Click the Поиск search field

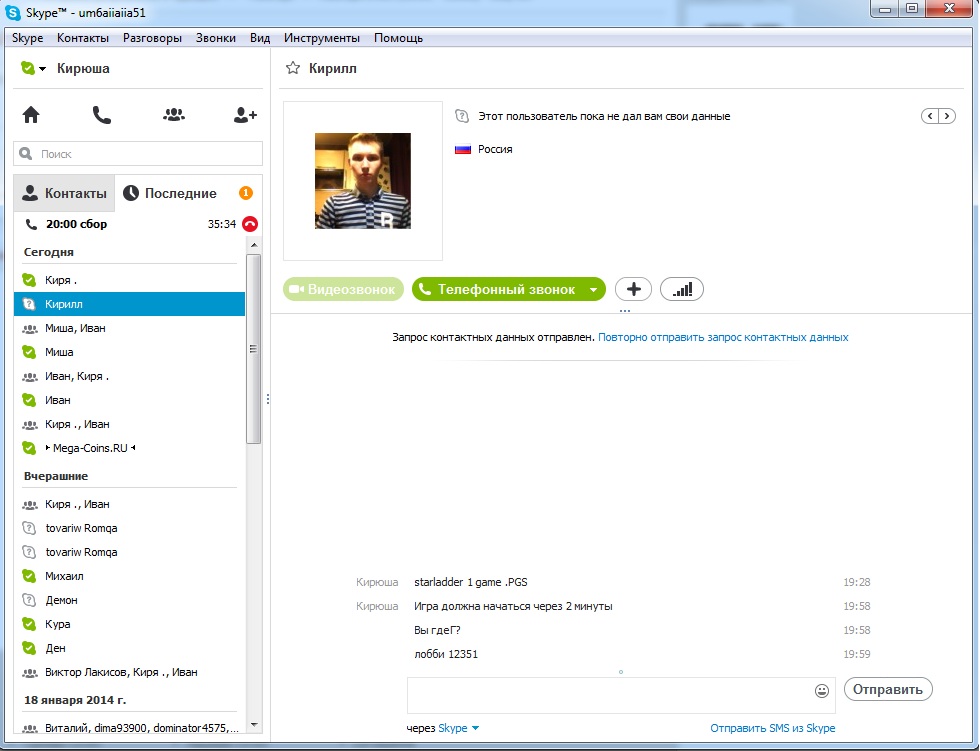tap(138, 154)
